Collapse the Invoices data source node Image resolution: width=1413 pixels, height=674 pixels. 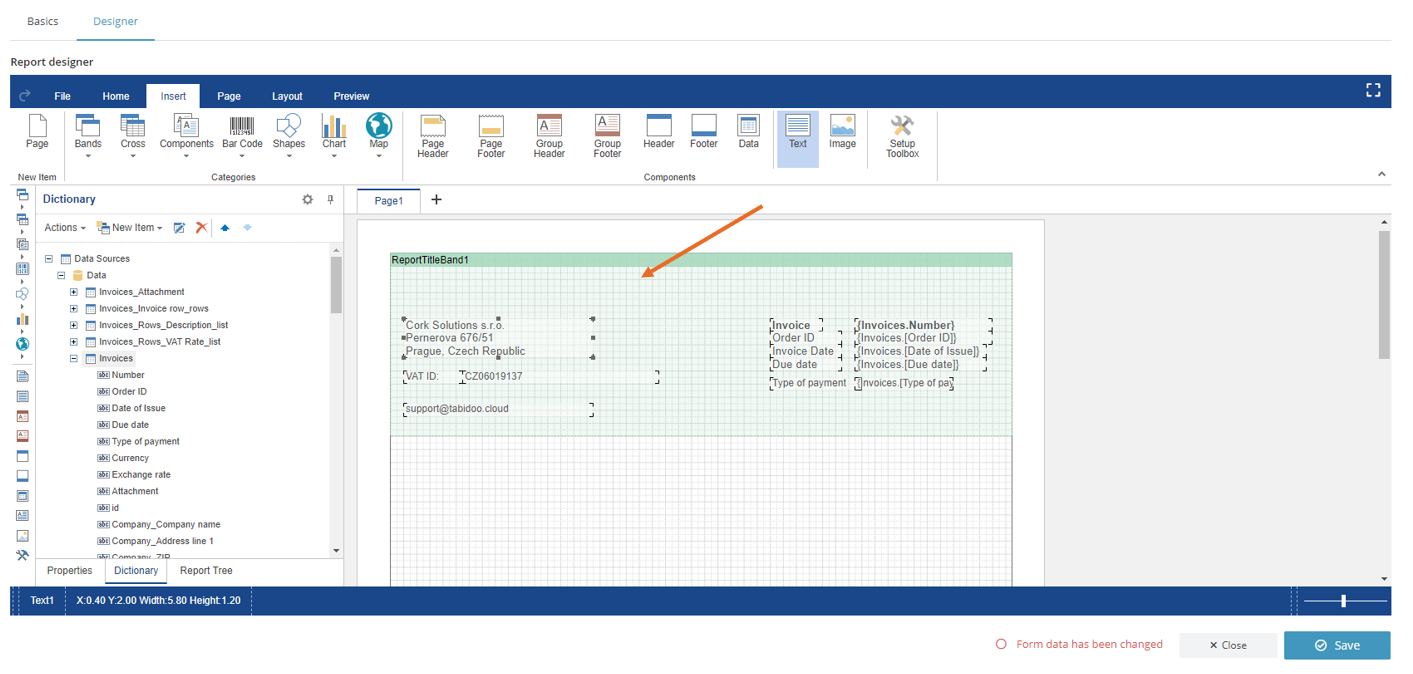(74, 358)
